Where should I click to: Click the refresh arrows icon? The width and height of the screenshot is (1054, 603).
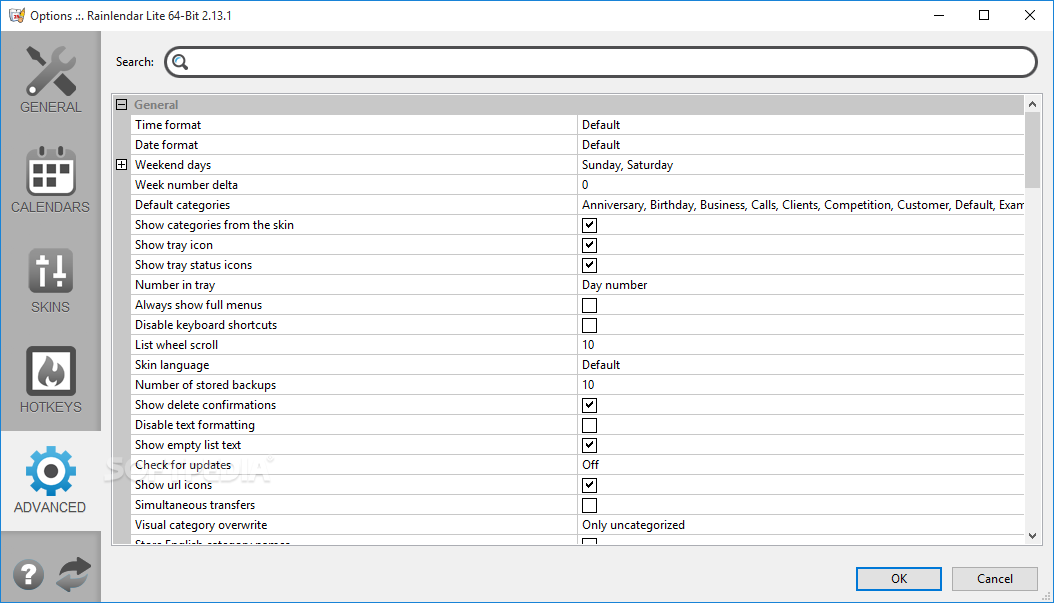tap(73, 575)
